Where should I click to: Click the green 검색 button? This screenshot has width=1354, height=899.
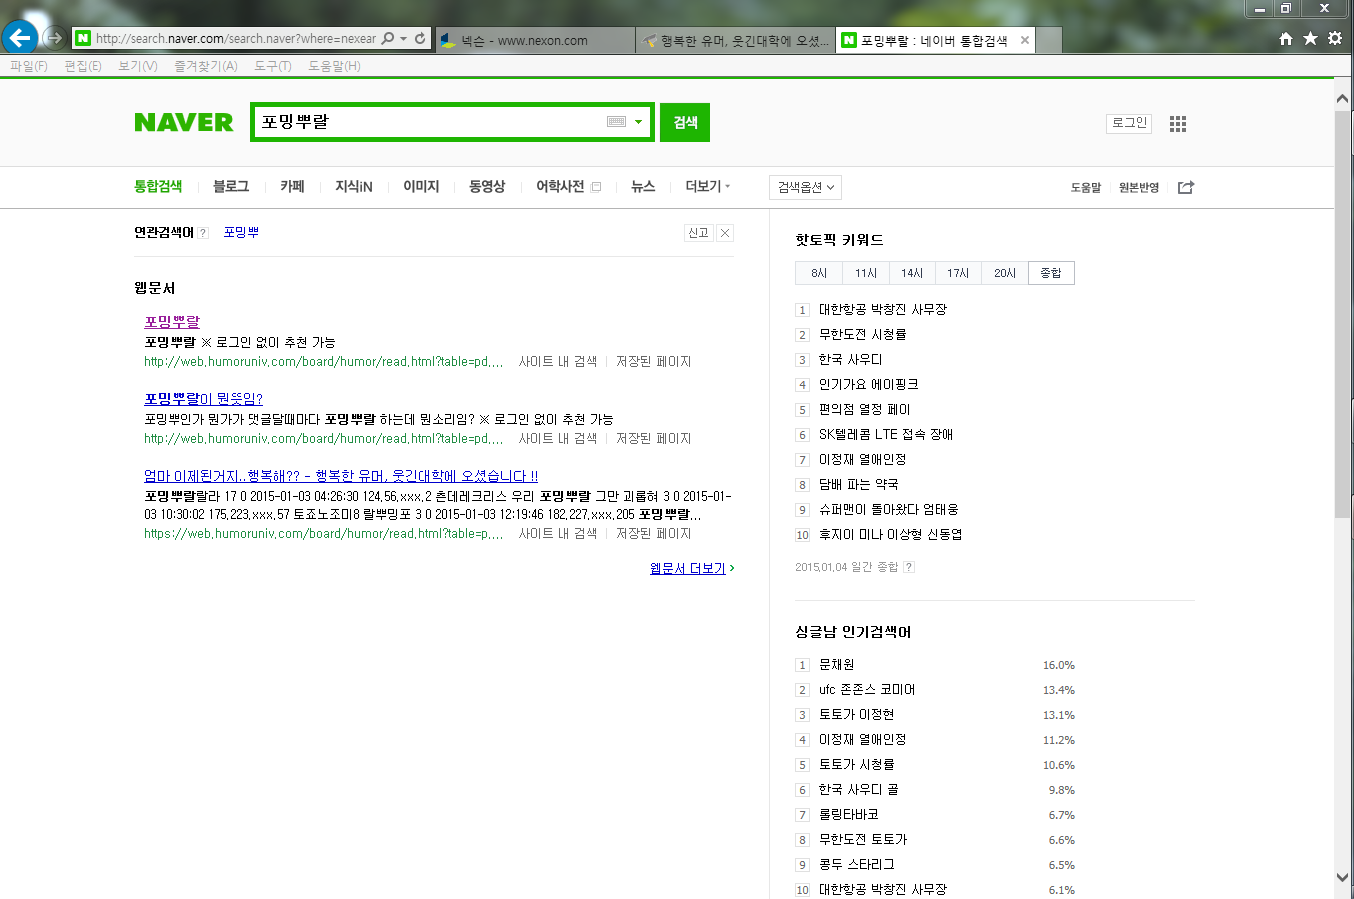(x=685, y=122)
